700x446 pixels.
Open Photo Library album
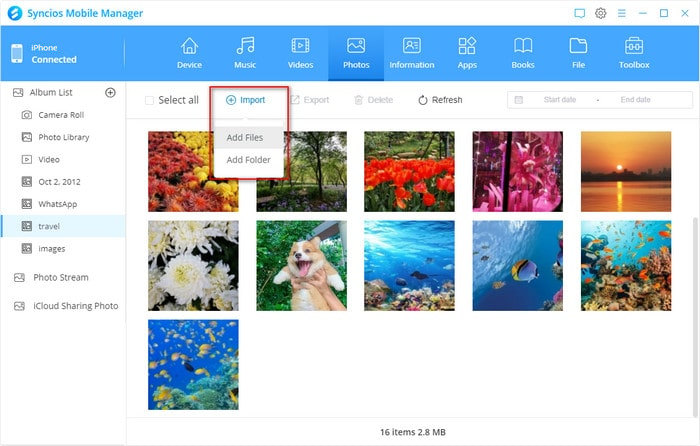click(x=63, y=137)
